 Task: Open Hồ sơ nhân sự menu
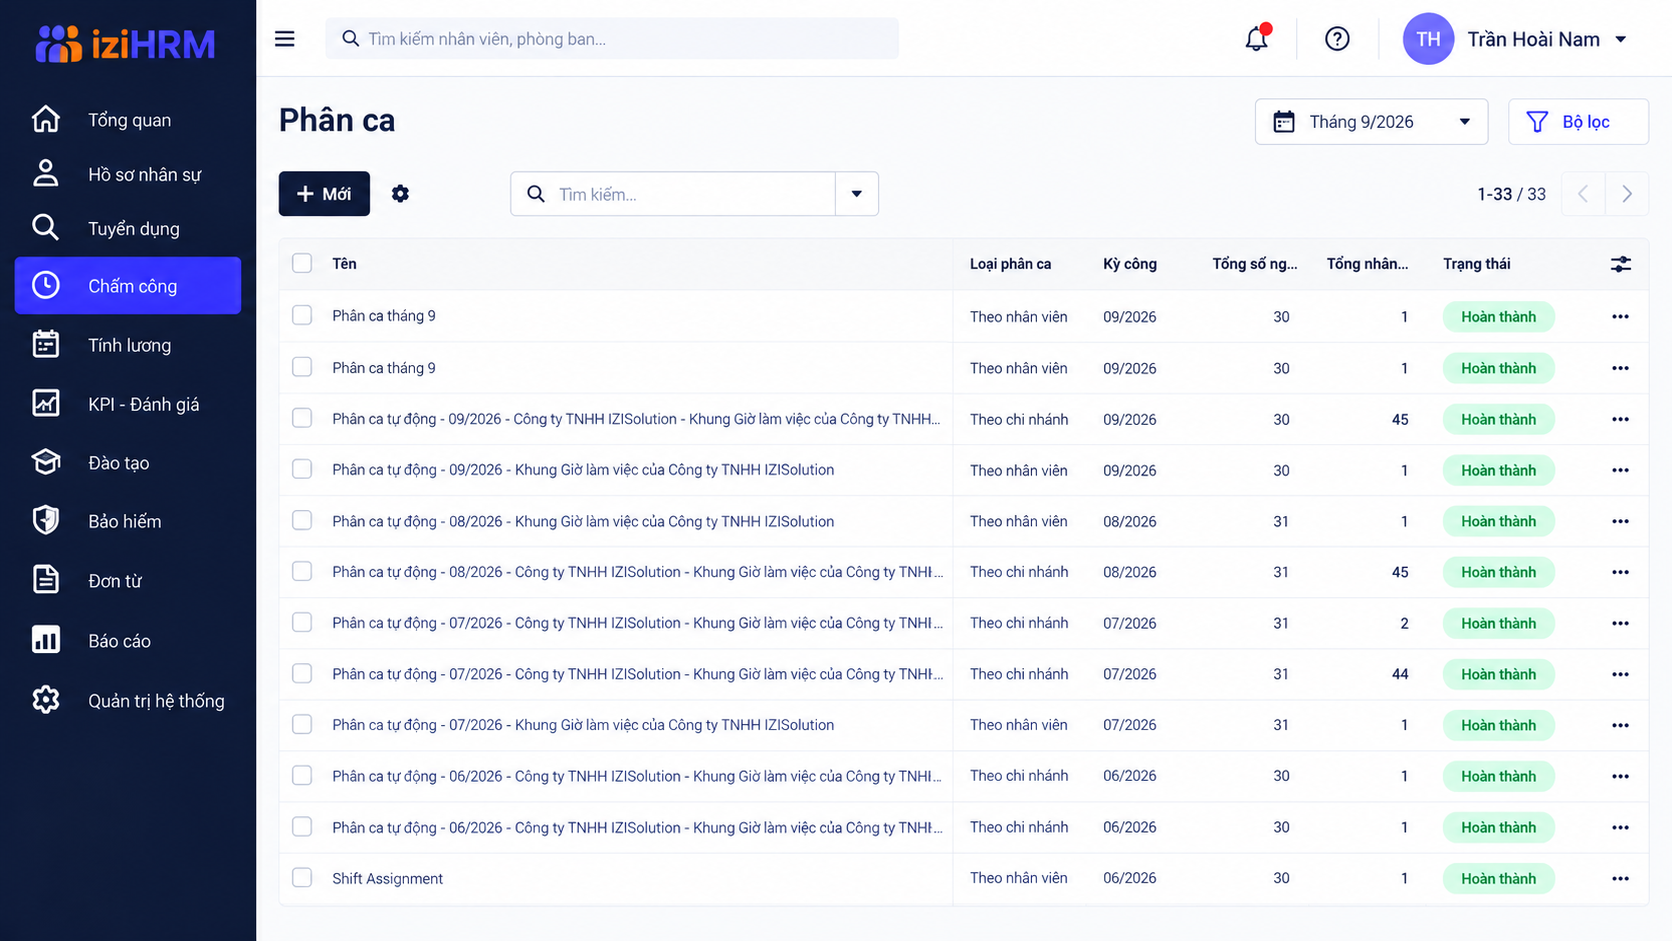click(128, 174)
